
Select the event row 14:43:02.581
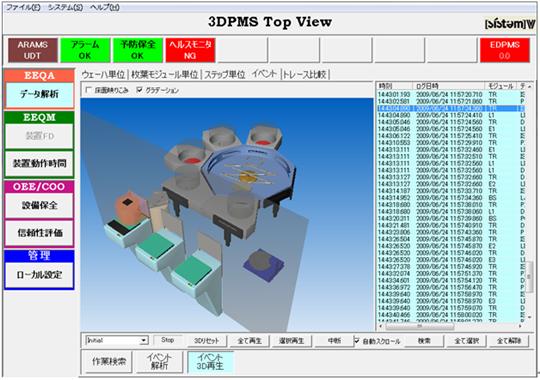(450, 101)
